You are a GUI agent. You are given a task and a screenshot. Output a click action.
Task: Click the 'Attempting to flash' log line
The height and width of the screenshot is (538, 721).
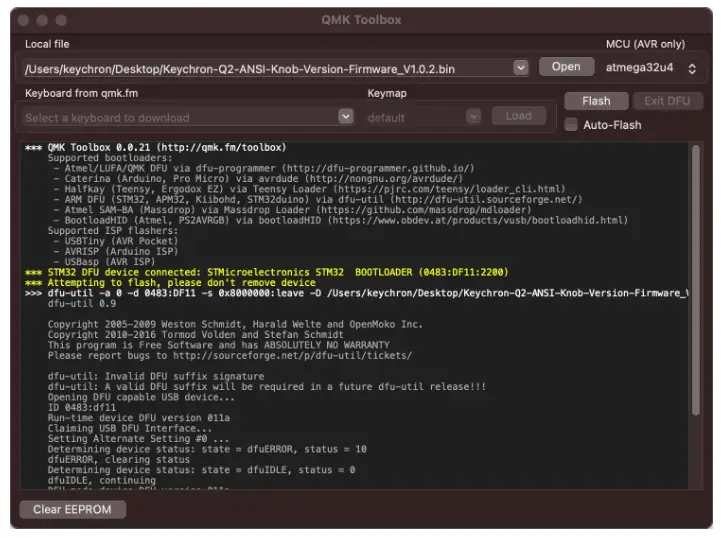point(171,283)
